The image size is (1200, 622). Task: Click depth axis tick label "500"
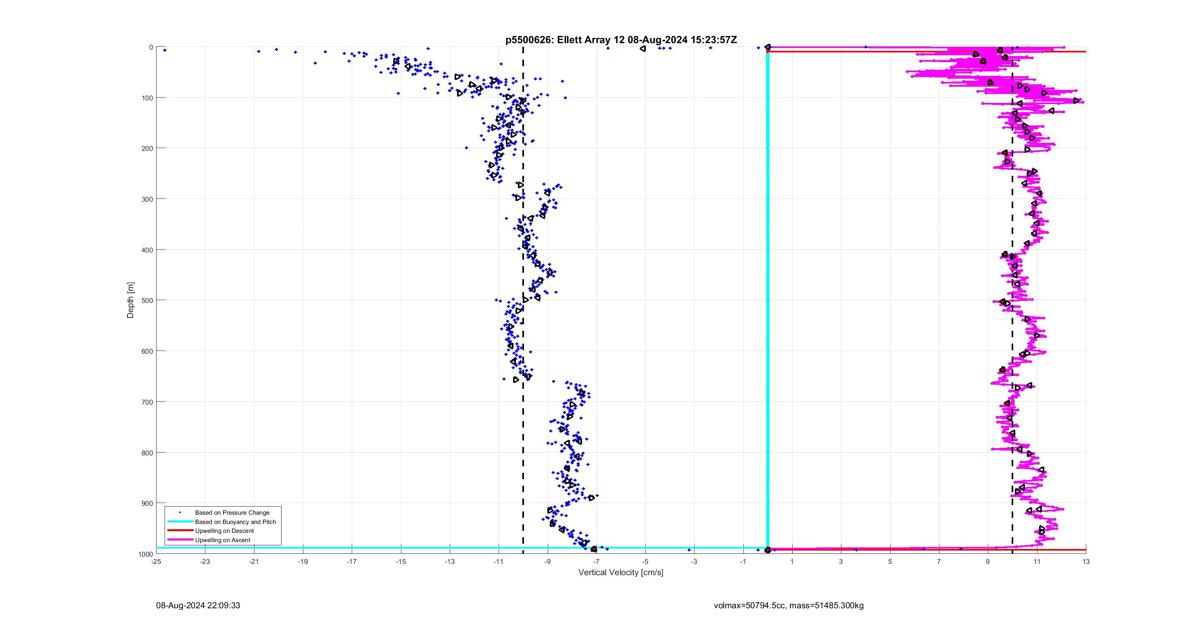pos(146,300)
